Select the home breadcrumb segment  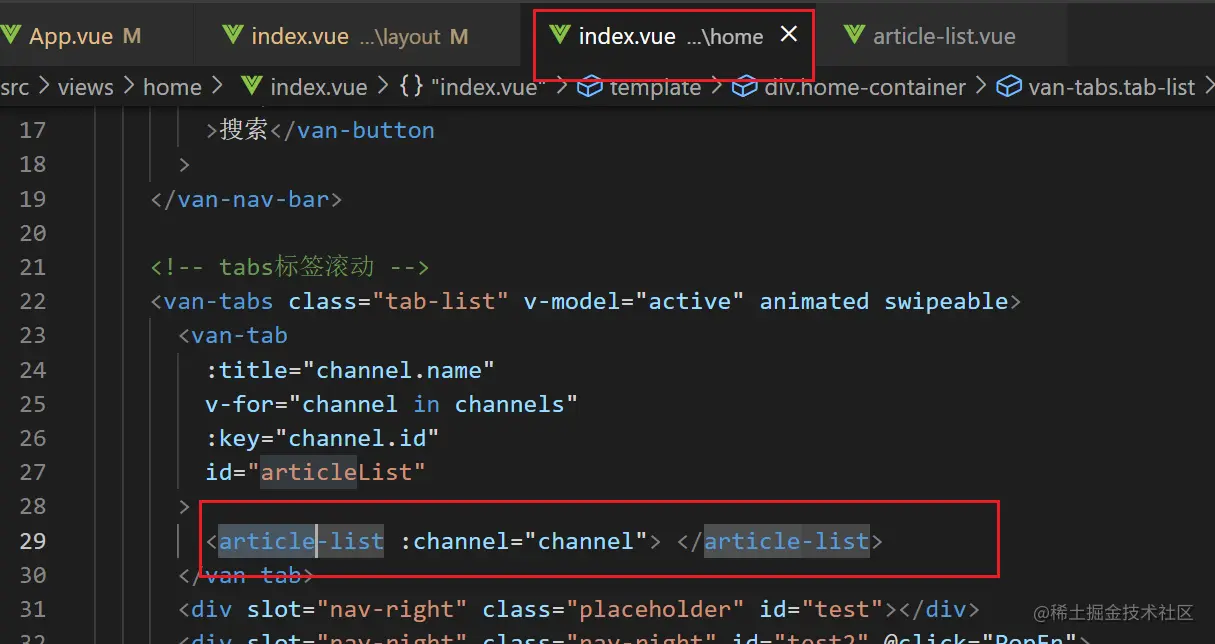(x=172, y=87)
